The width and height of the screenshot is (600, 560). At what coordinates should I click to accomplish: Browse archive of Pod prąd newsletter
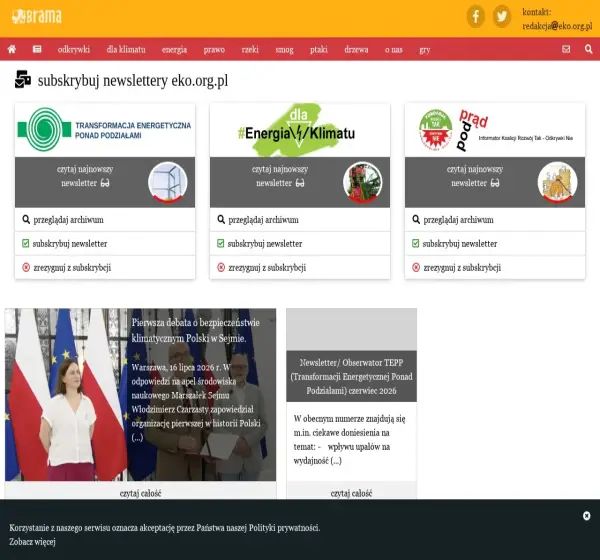(495, 220)
